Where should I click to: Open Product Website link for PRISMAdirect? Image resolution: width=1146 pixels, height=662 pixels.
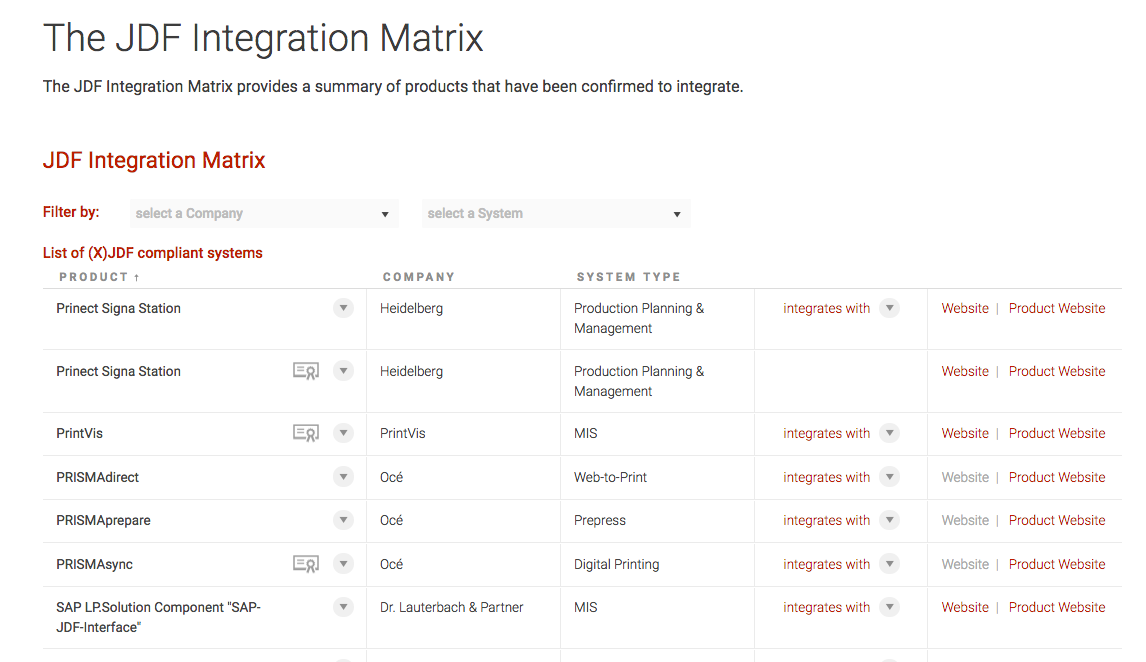pos(1057,477)
